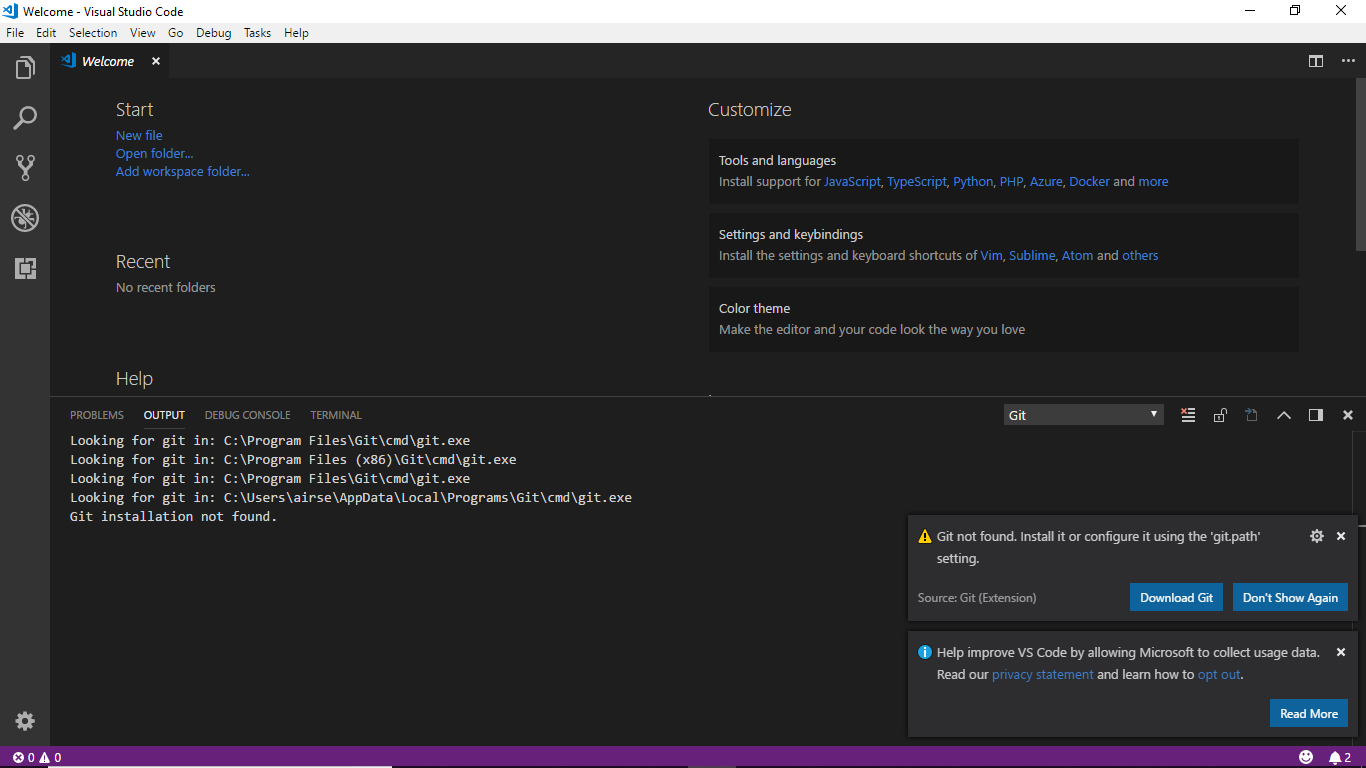Install Python support link
The image size is (1366, 768).
[x=973, y=182]
